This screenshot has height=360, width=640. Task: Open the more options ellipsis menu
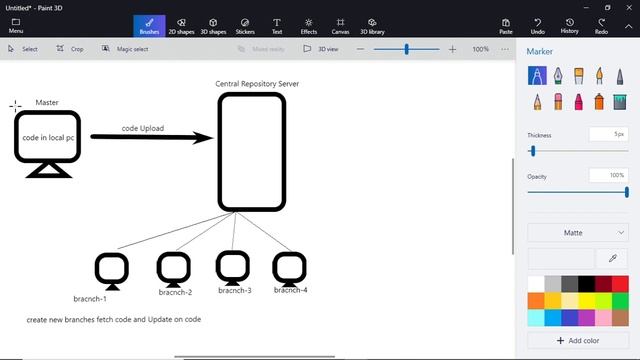coord(505,49)
